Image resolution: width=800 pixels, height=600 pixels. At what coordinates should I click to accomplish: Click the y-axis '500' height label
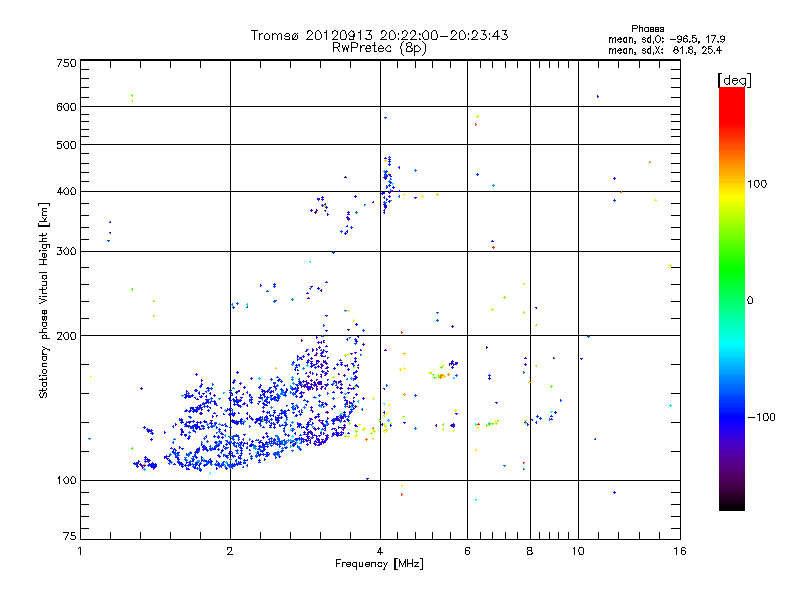pyautogui.click(x=66, y=145)
